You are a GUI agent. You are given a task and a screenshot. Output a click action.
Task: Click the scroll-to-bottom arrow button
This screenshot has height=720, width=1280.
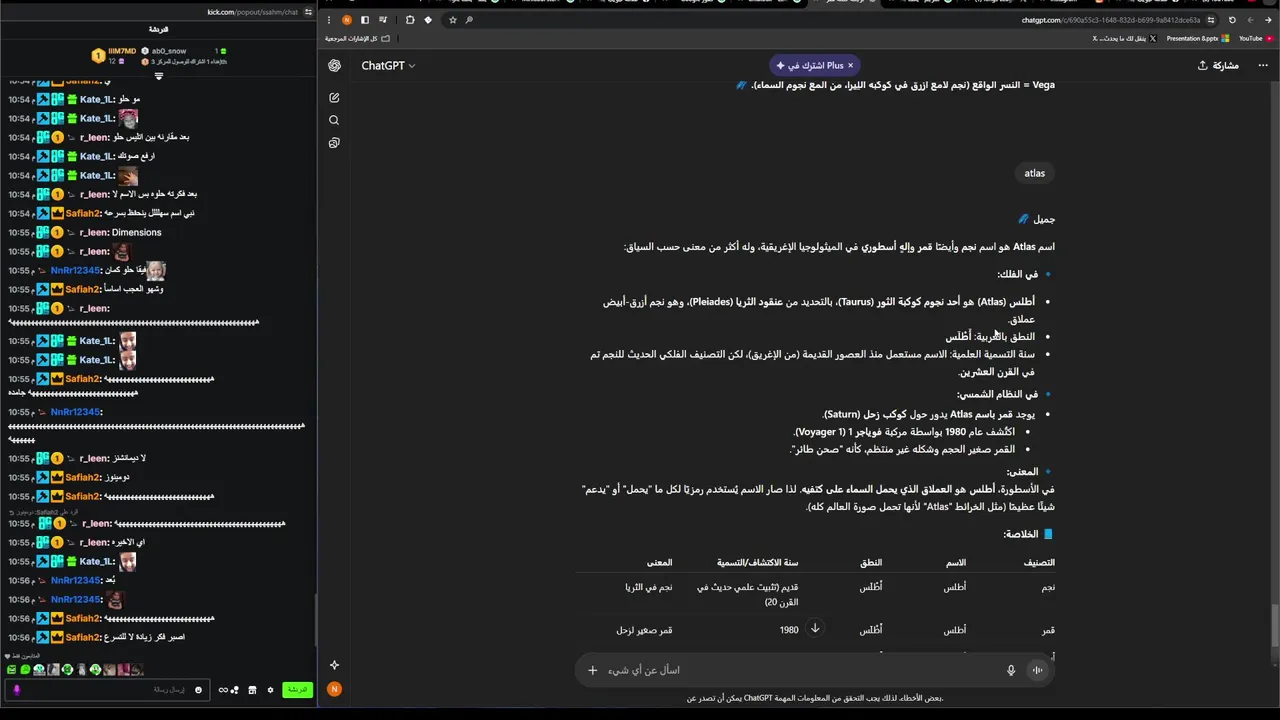click(x=815, y=628)
